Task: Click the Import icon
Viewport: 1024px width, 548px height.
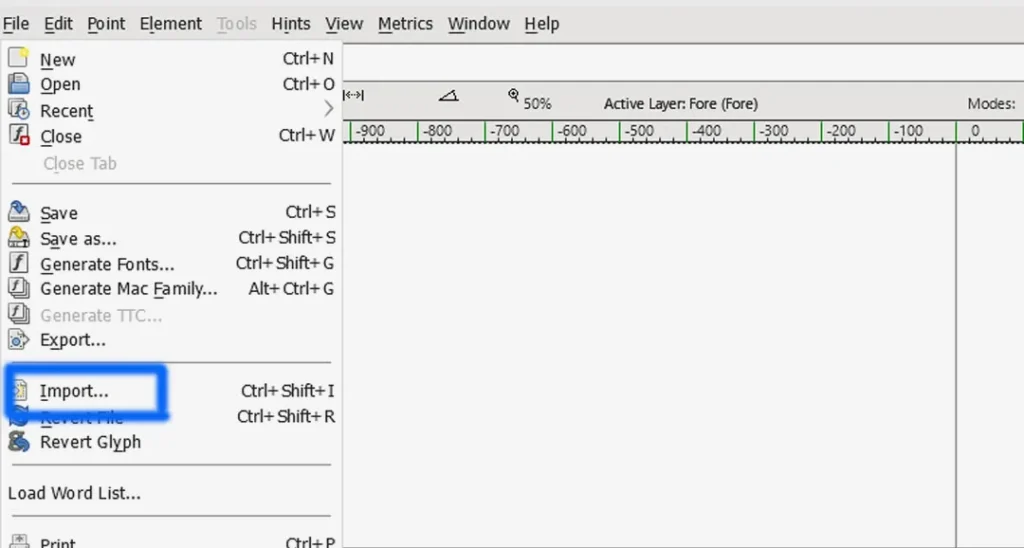Action: click(x=21, y=391)
